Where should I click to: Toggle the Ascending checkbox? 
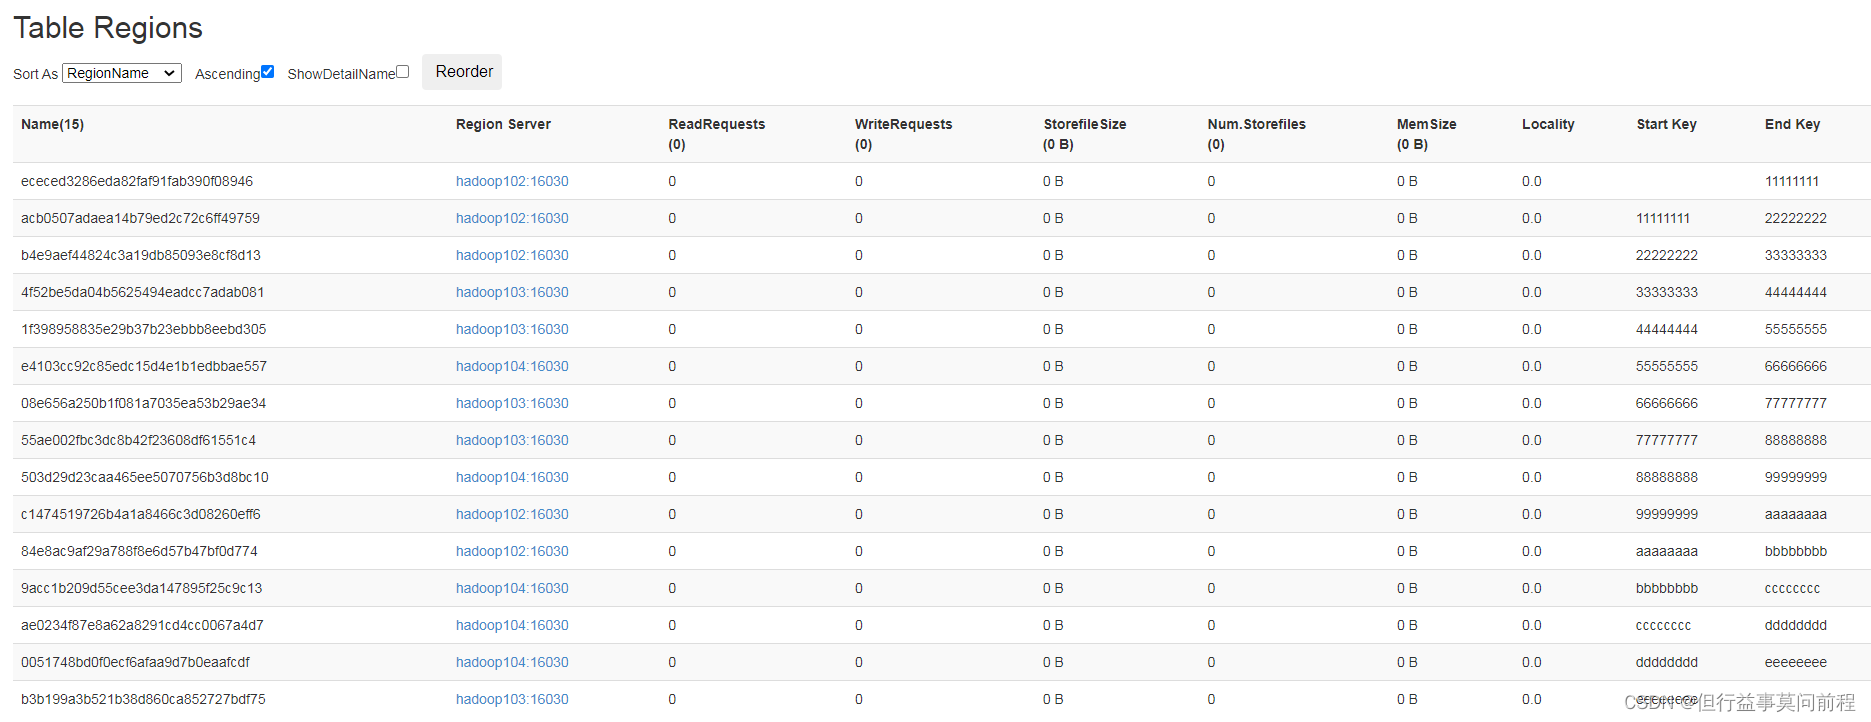coord(267,71)
